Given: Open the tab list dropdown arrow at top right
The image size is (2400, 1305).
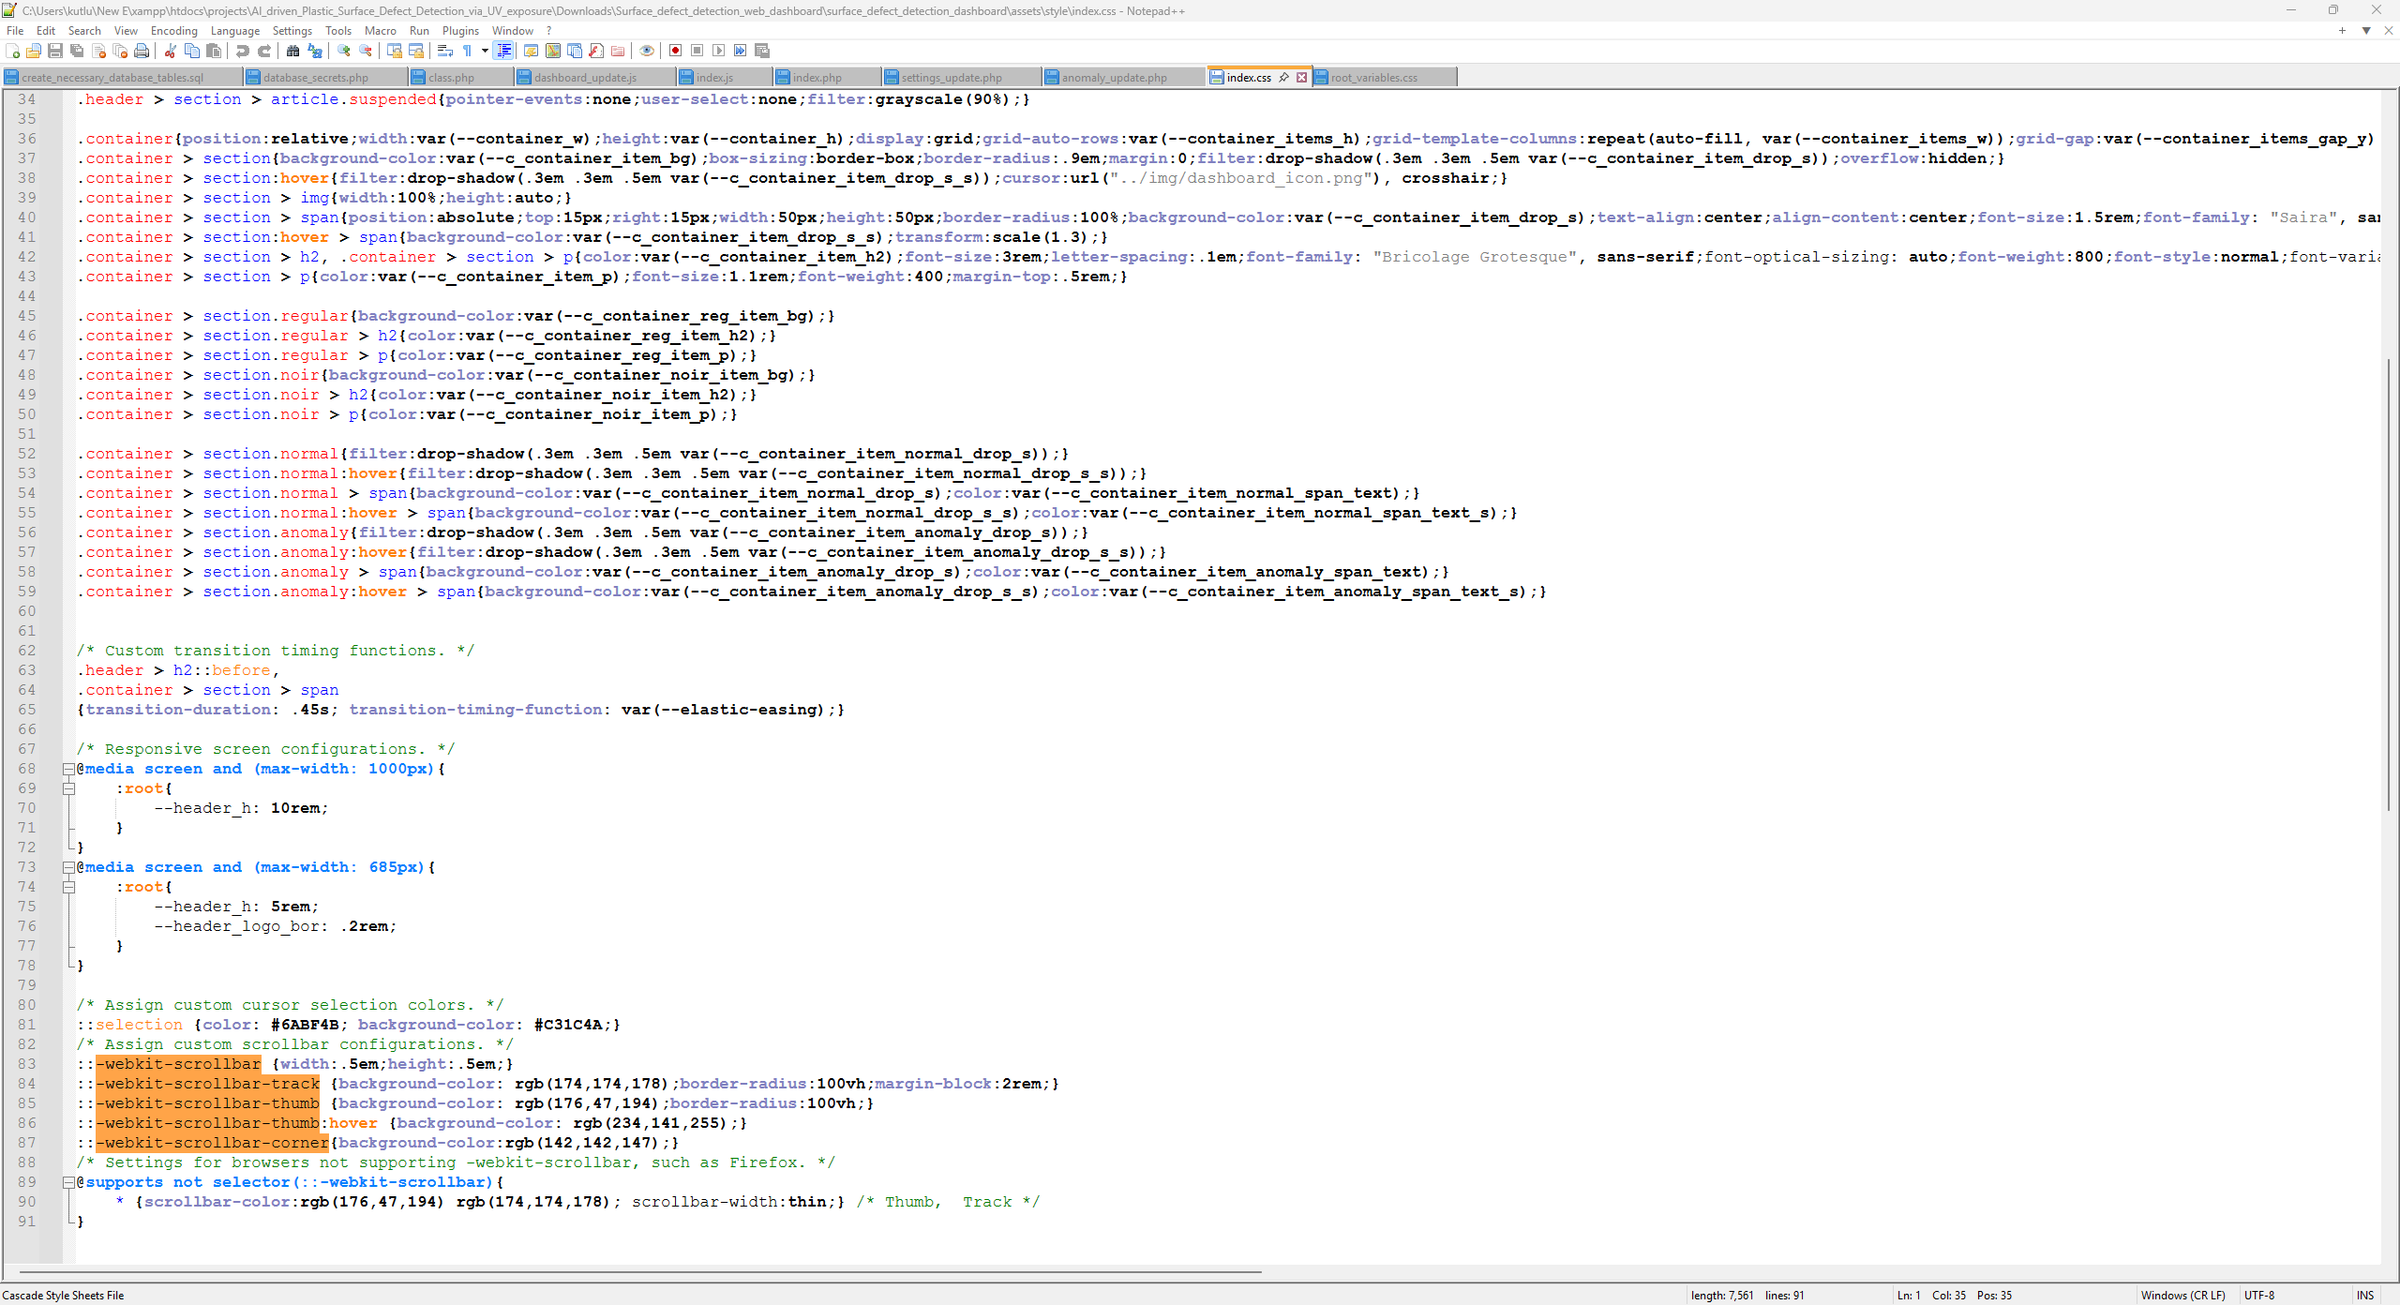Looking at the screenshot, I should click(x=2366, y=31).
